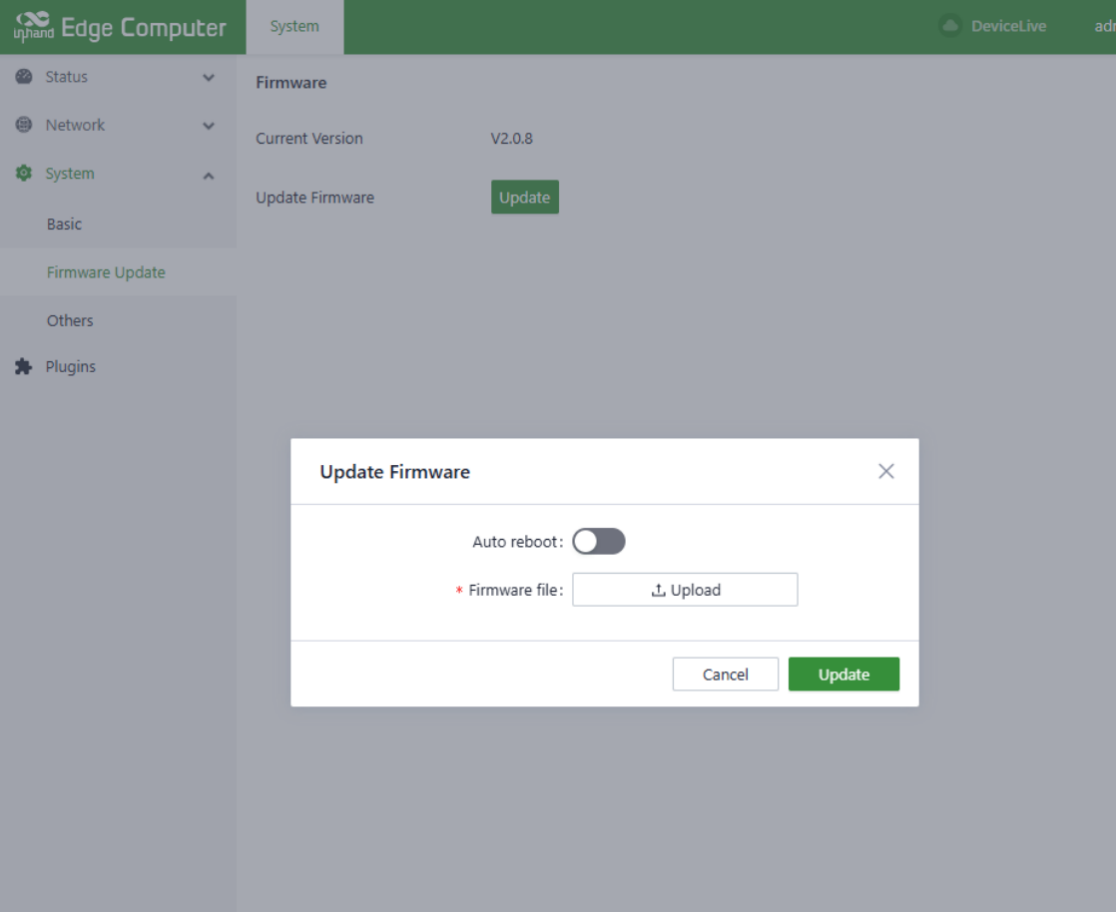1116x912 pixels.
Task: Expand the Status section chevron
Action: click(x=208, y=77)
